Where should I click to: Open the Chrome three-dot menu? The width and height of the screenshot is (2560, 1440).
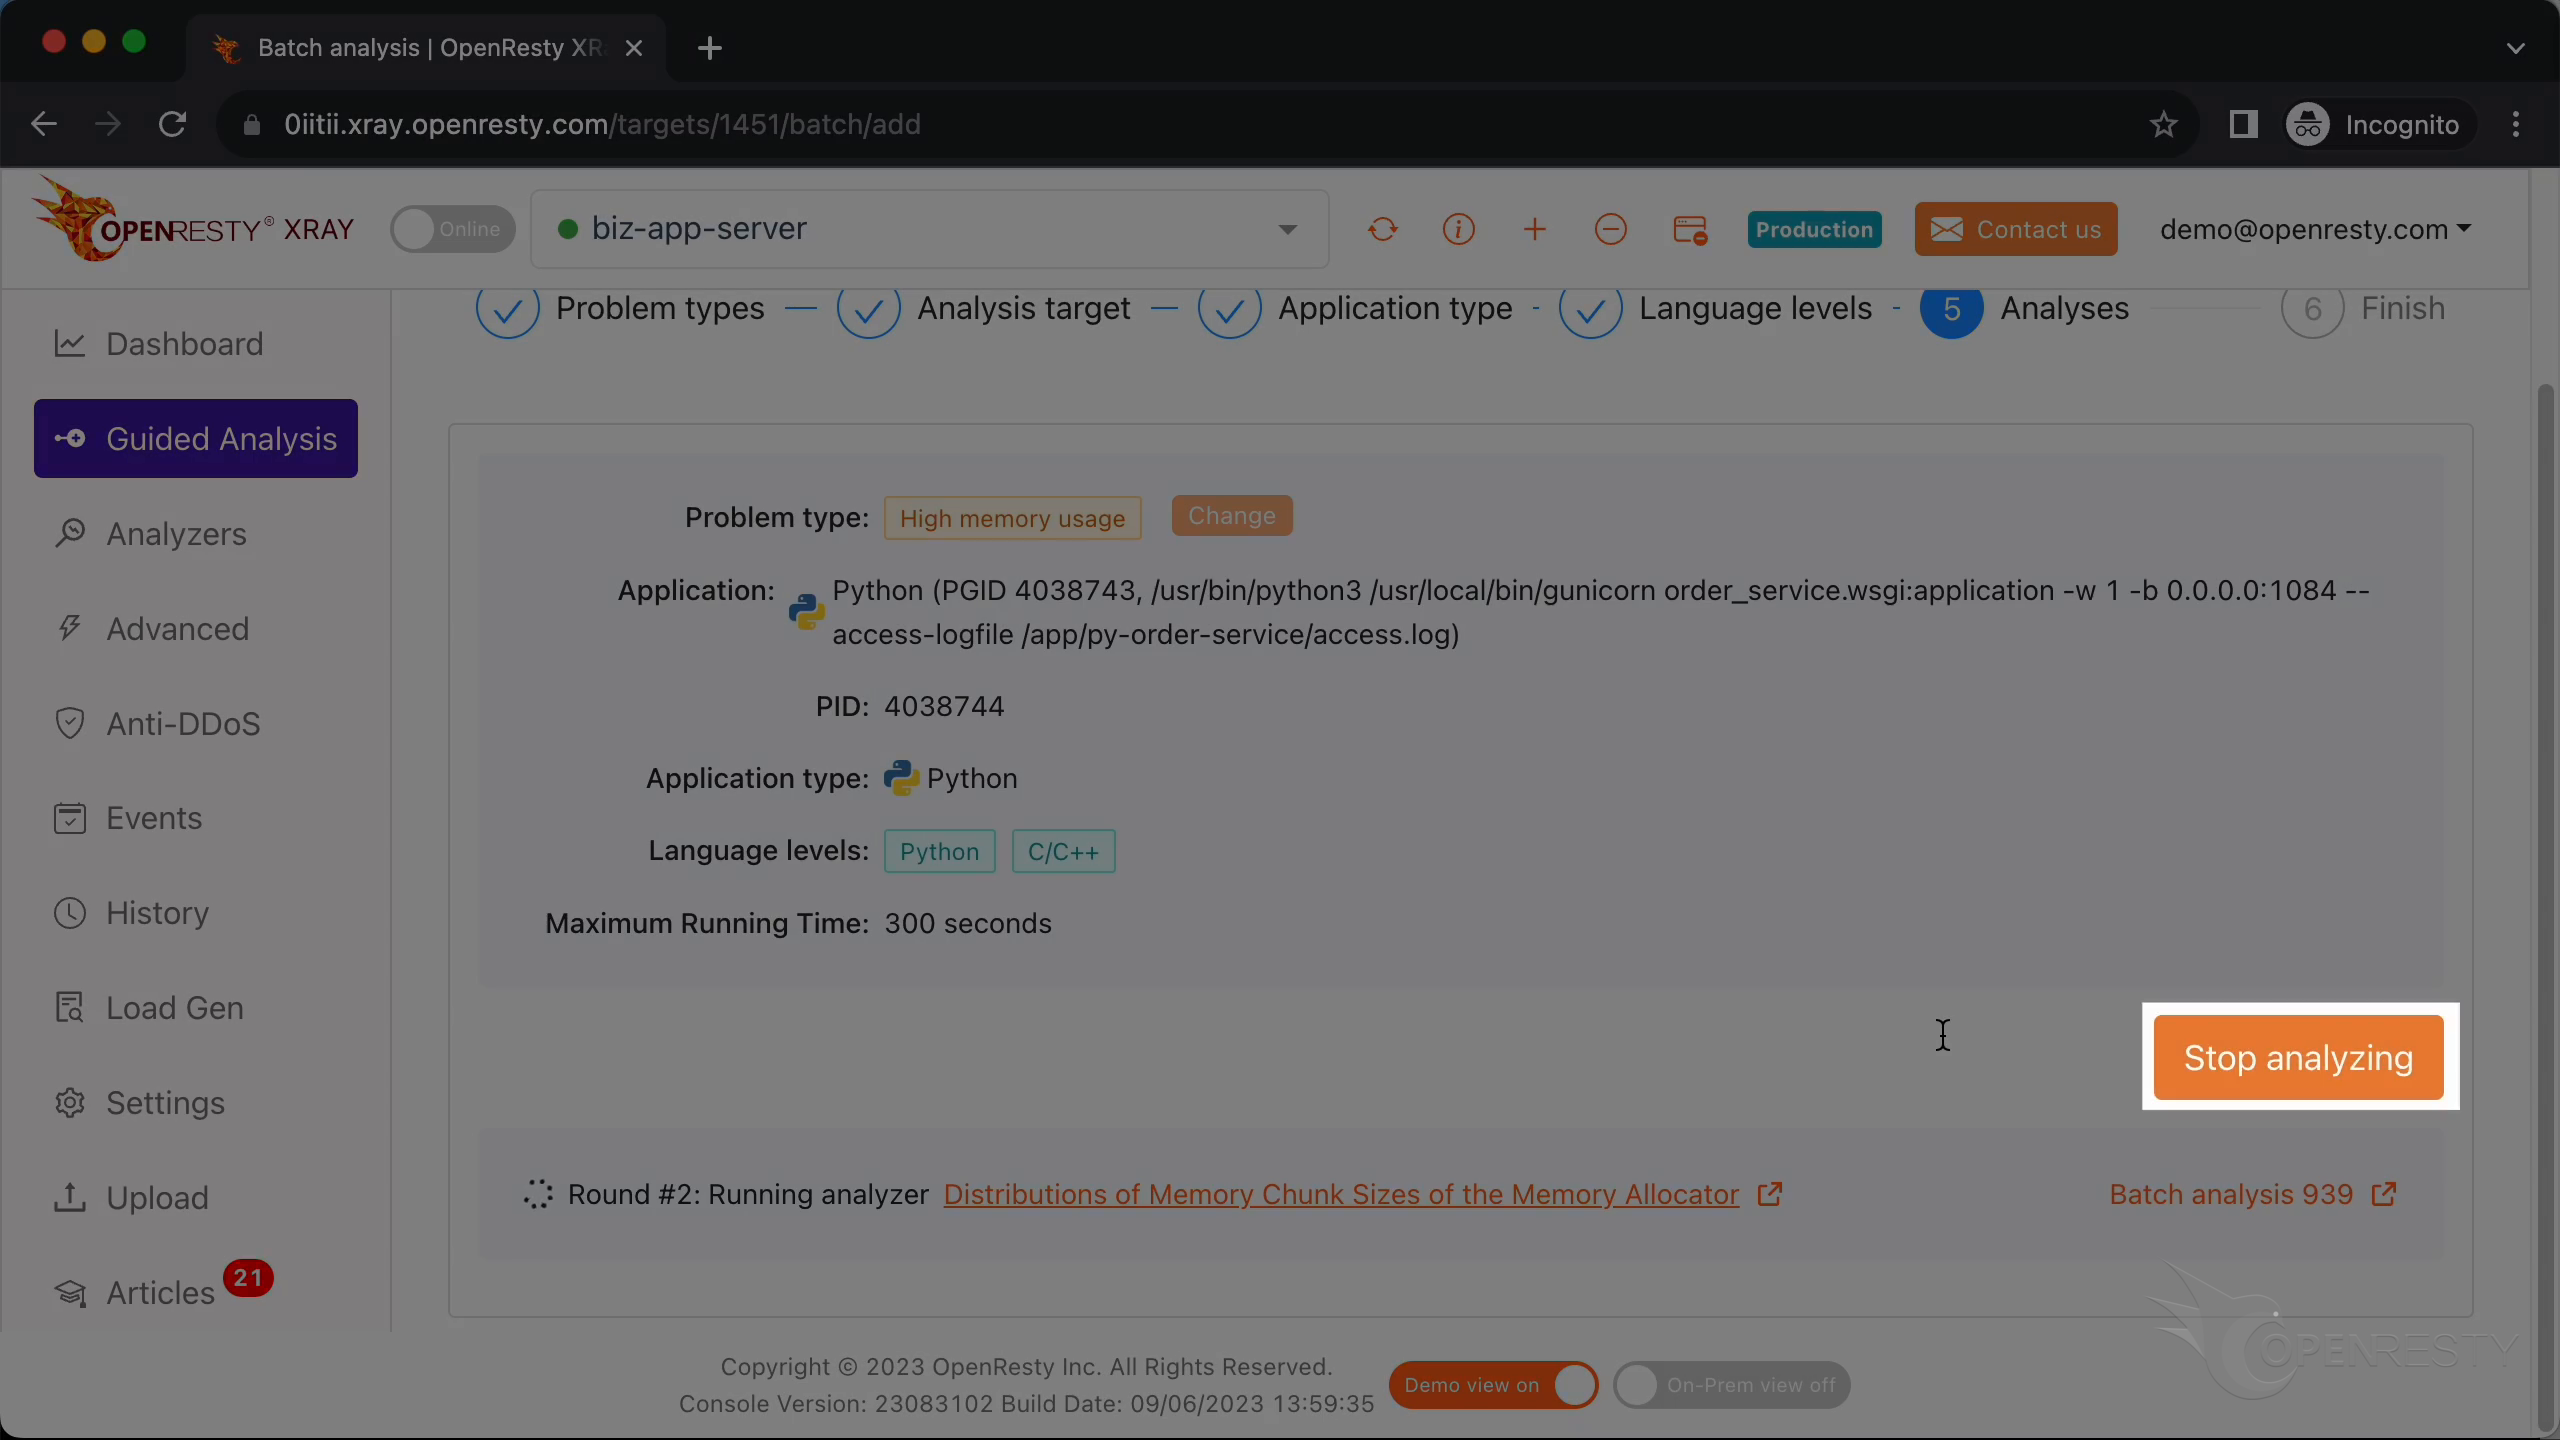[x=2516, y=124]
